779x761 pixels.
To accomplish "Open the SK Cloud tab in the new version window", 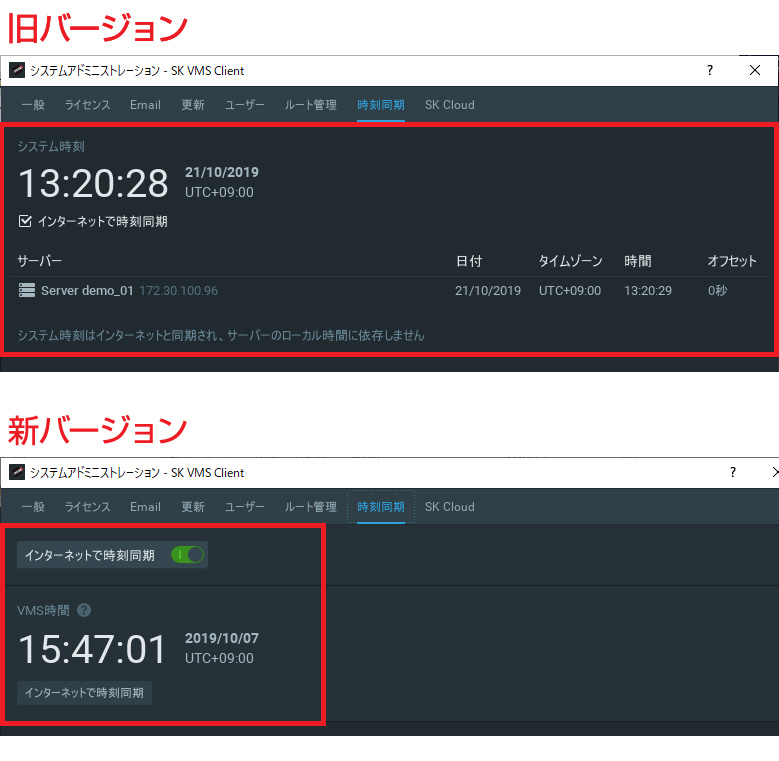I will pos(450,507).
